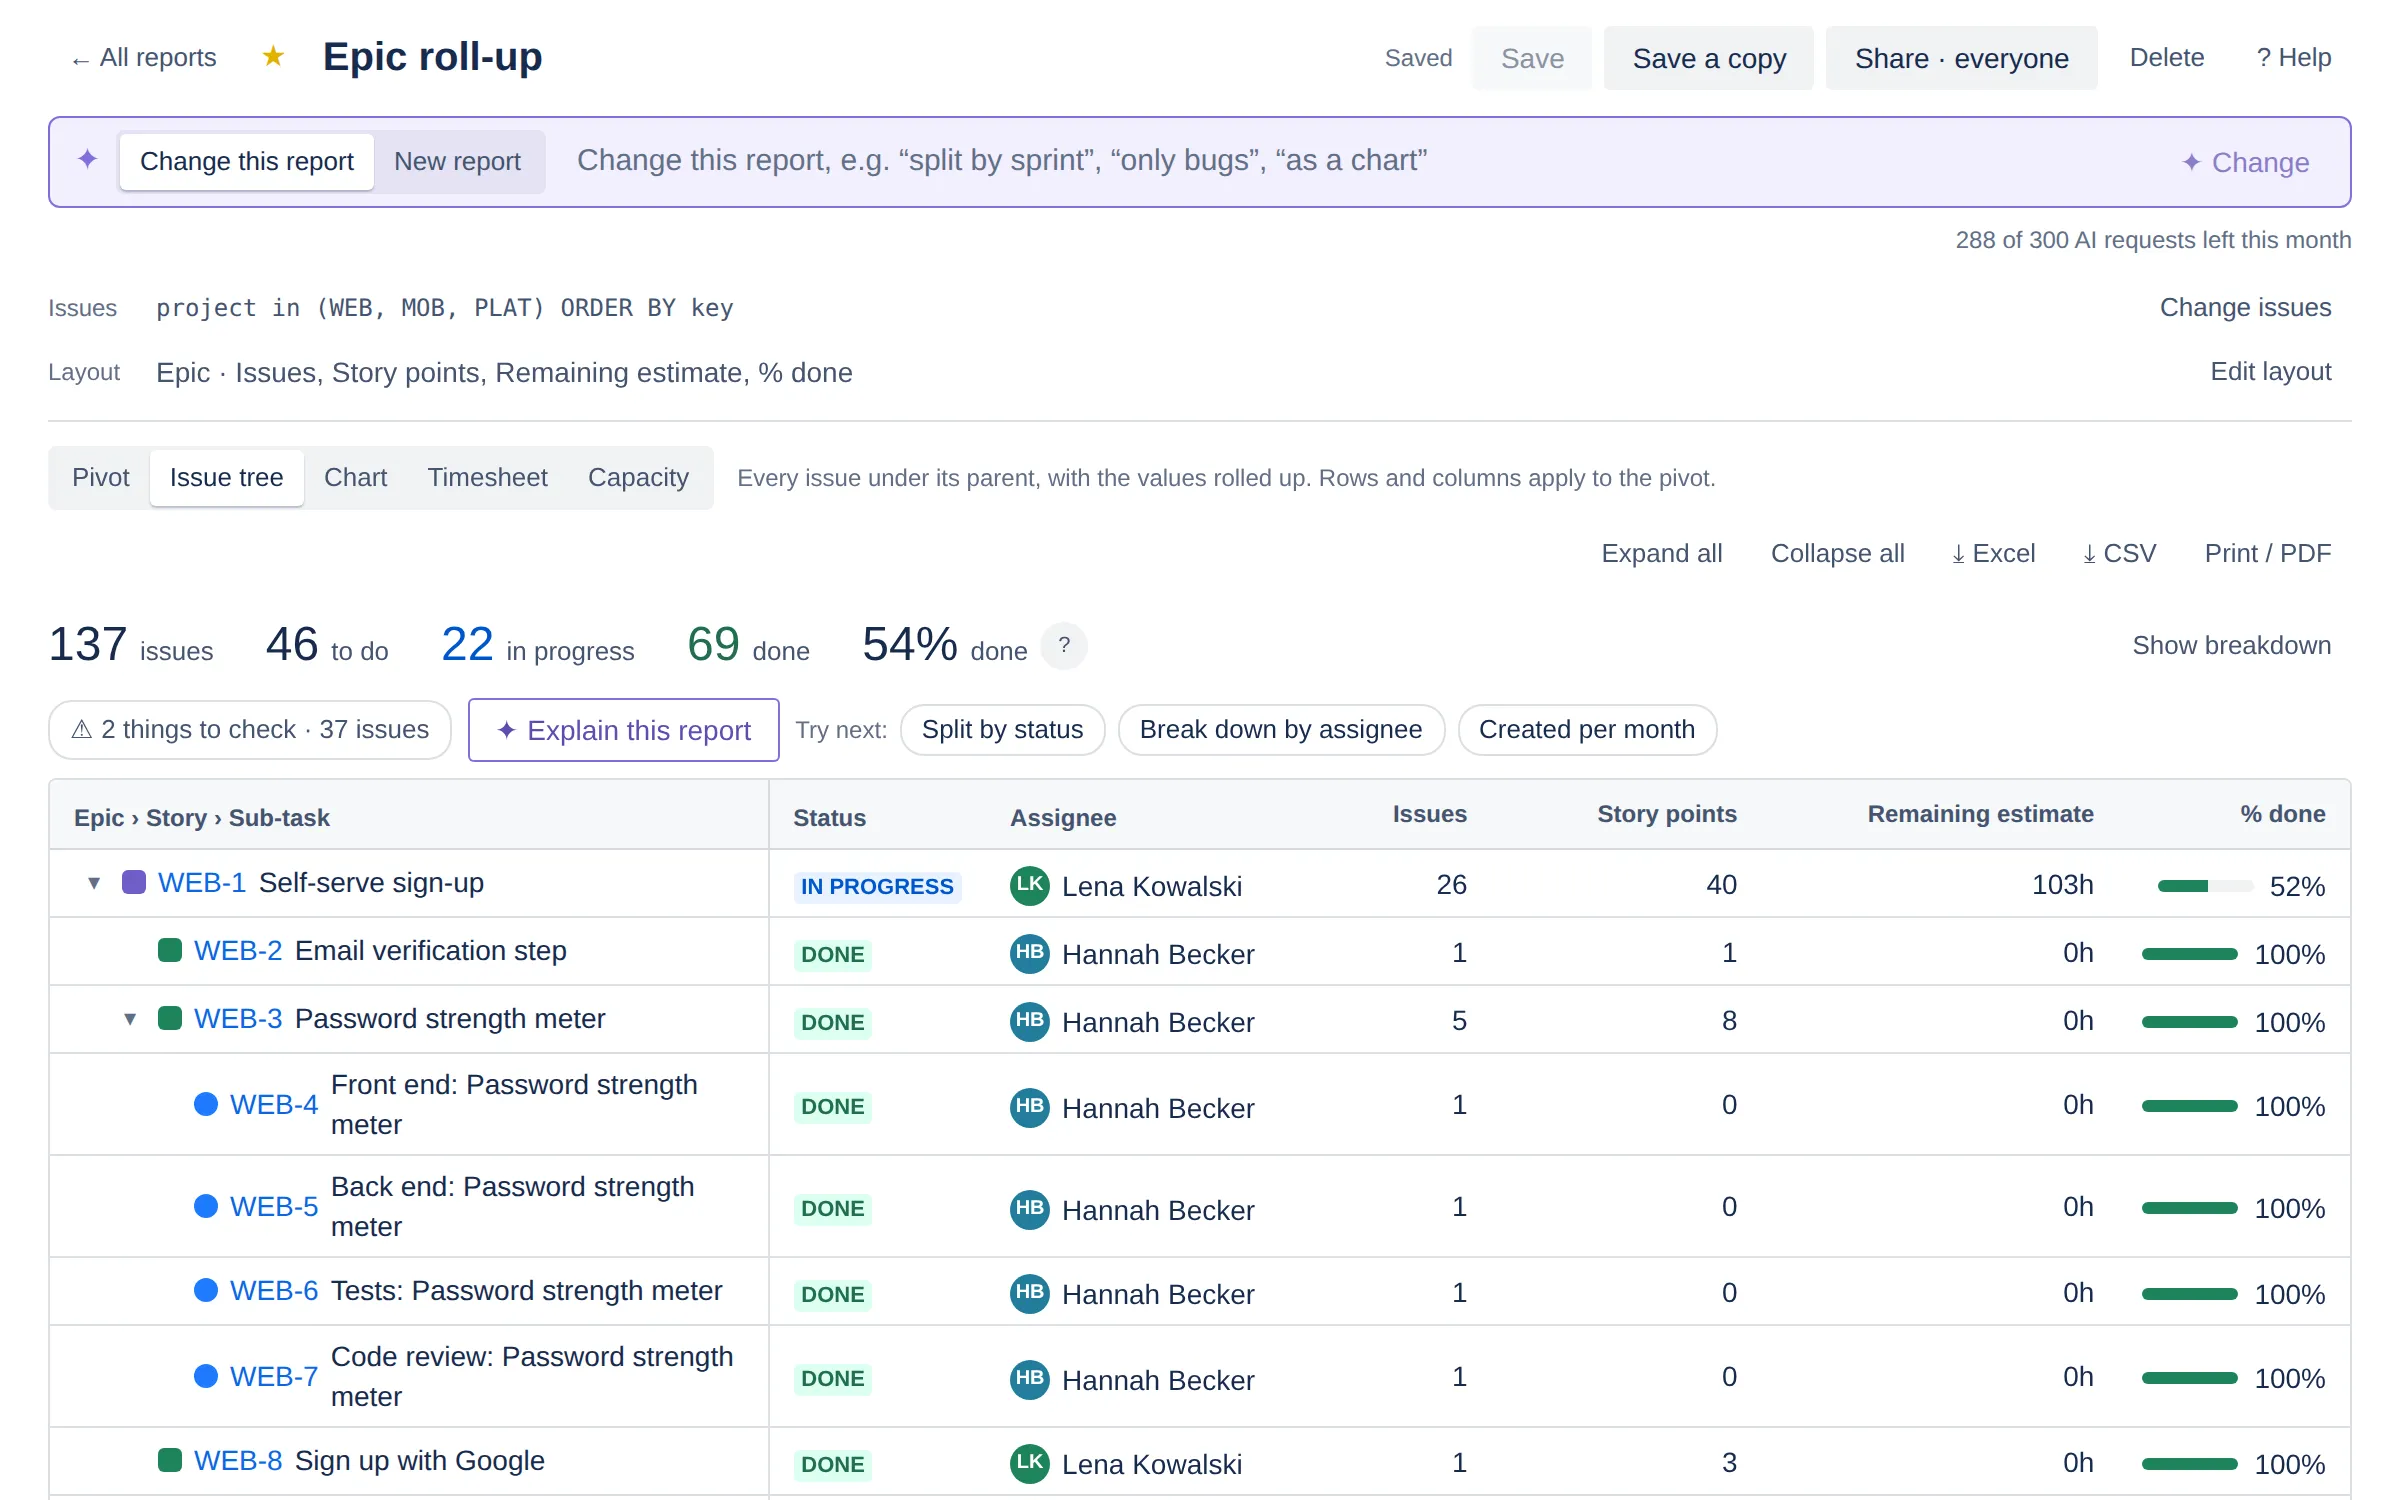Click Hannah Becker's HB avatar on WEB-7
Viewport: 2400px width, 1500px height.
tap(1029, 1378)
